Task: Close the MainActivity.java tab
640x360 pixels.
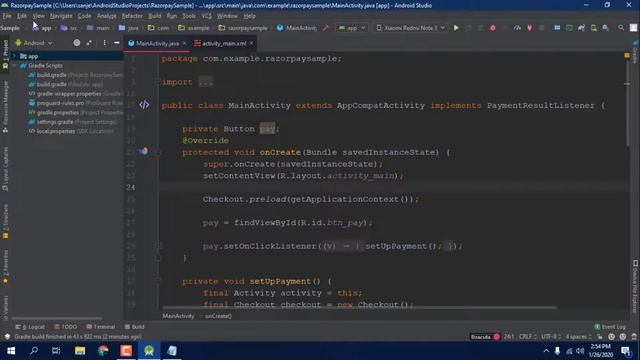Action: click(x=184, y=43)
